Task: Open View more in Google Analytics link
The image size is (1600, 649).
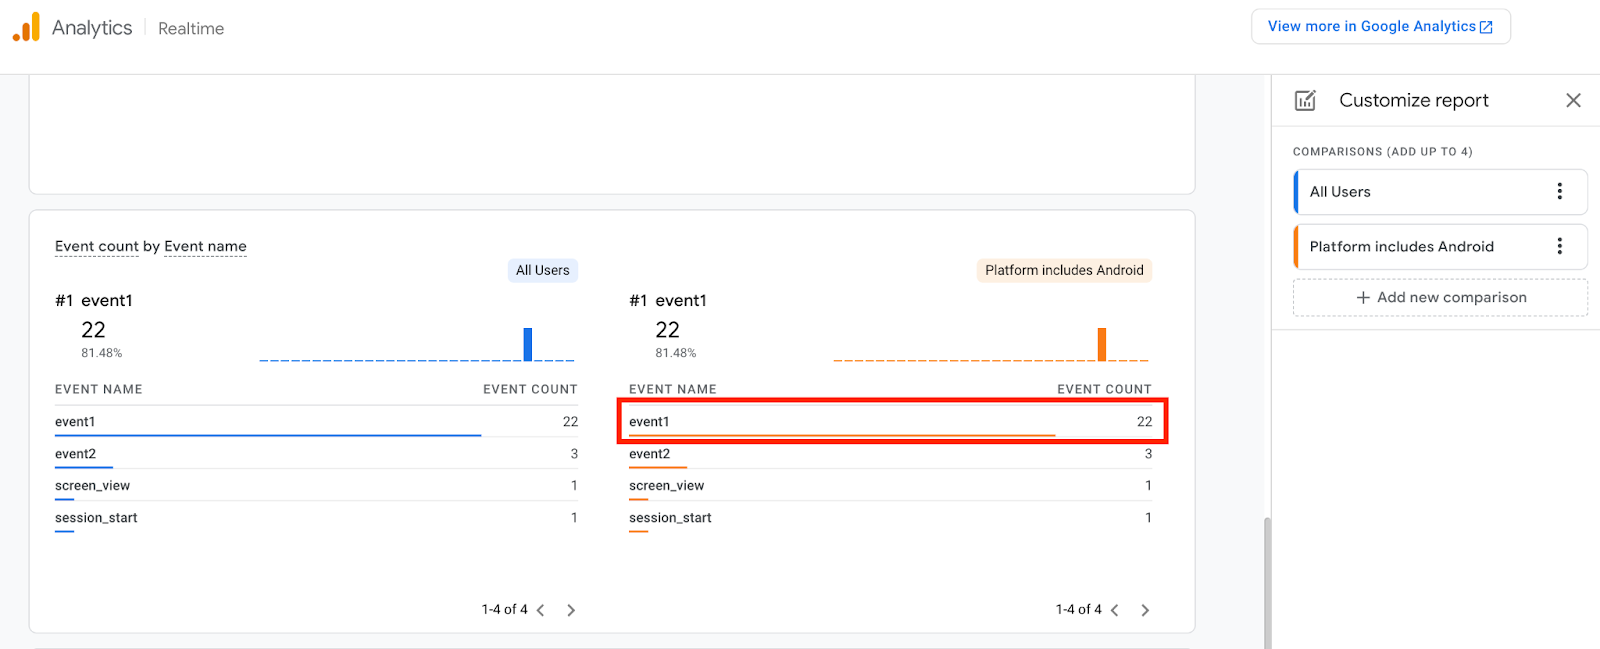Action: (1380, 27)
